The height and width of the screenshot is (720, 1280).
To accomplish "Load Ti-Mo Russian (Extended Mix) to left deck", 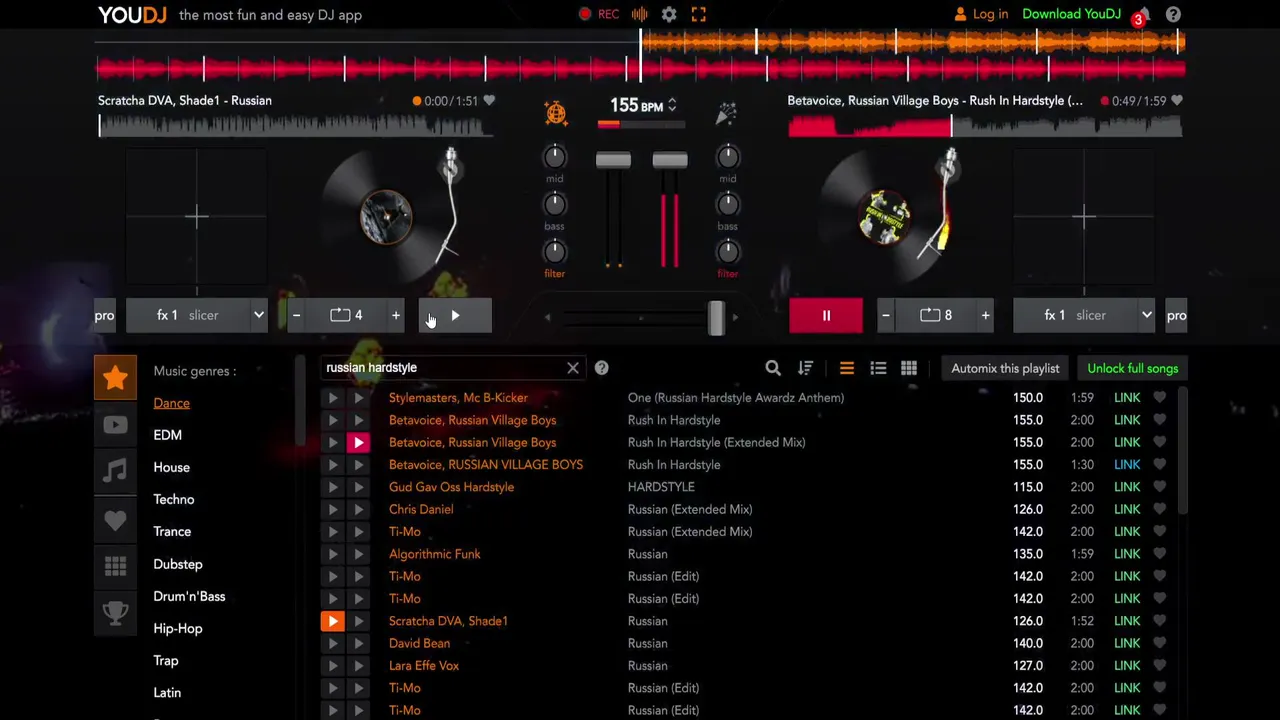I will tap(333, 532).
